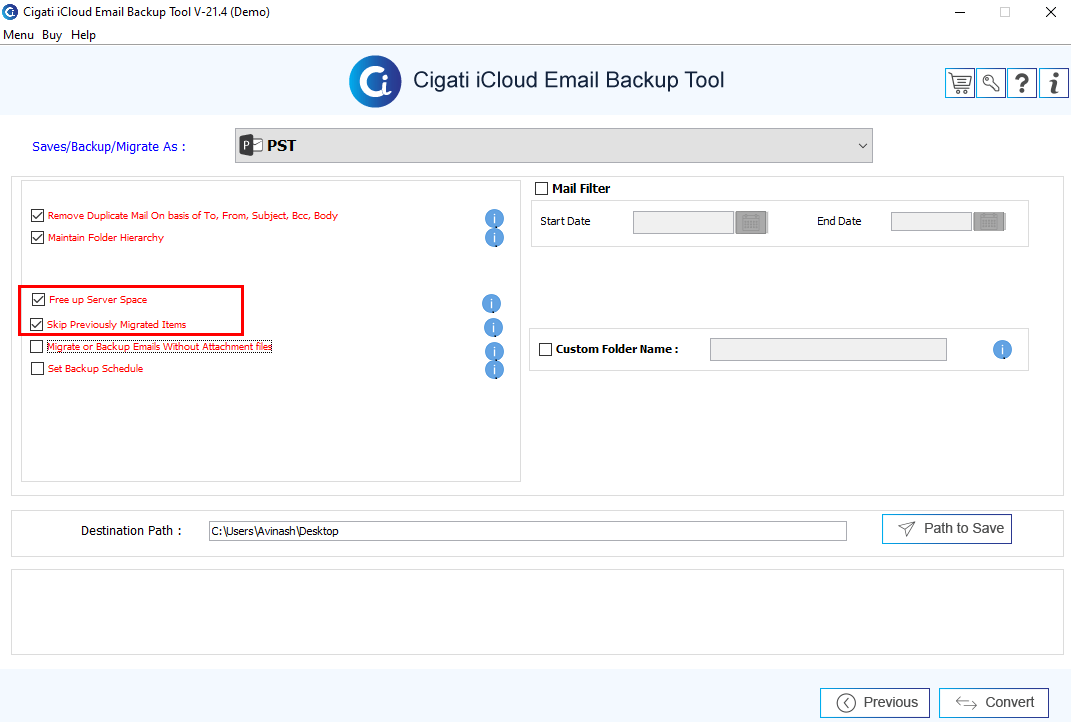Enable Migrate Emails Without Attachment files
The width and height of the screenshot is (1071, 722).
37,347
